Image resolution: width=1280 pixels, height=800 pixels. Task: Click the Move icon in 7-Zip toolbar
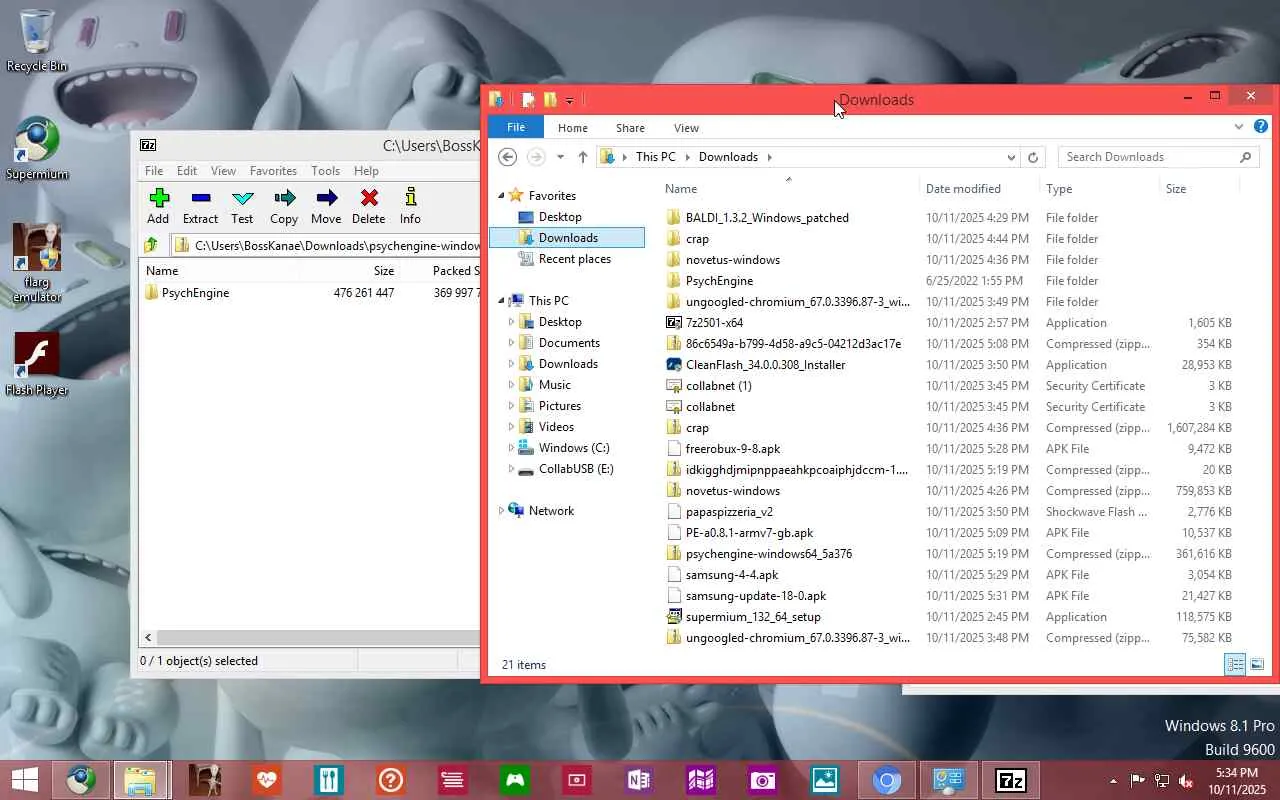coord(326,206)
